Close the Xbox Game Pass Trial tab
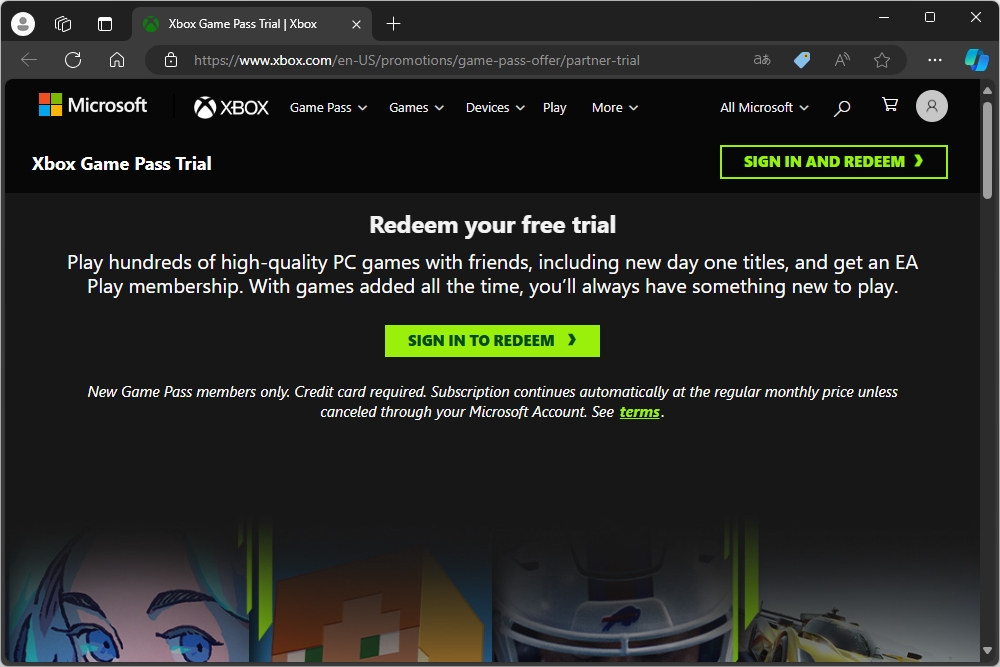Viewport: 1000px width, 667px height. tap(357, 24)
